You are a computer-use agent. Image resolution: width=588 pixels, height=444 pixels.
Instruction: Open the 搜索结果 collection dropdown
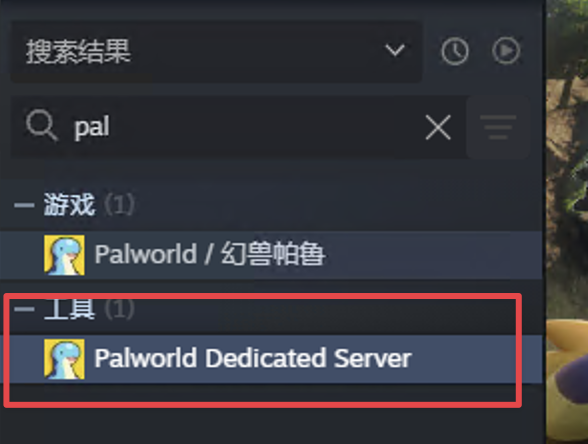[216, 51]
